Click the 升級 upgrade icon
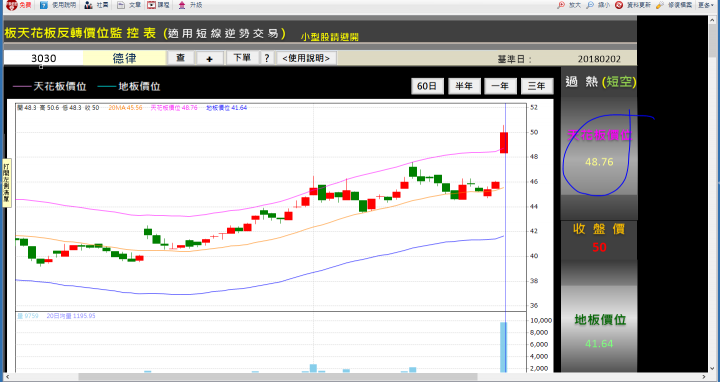Viewport: 720px width, 382px height. [x=182, y=5]
